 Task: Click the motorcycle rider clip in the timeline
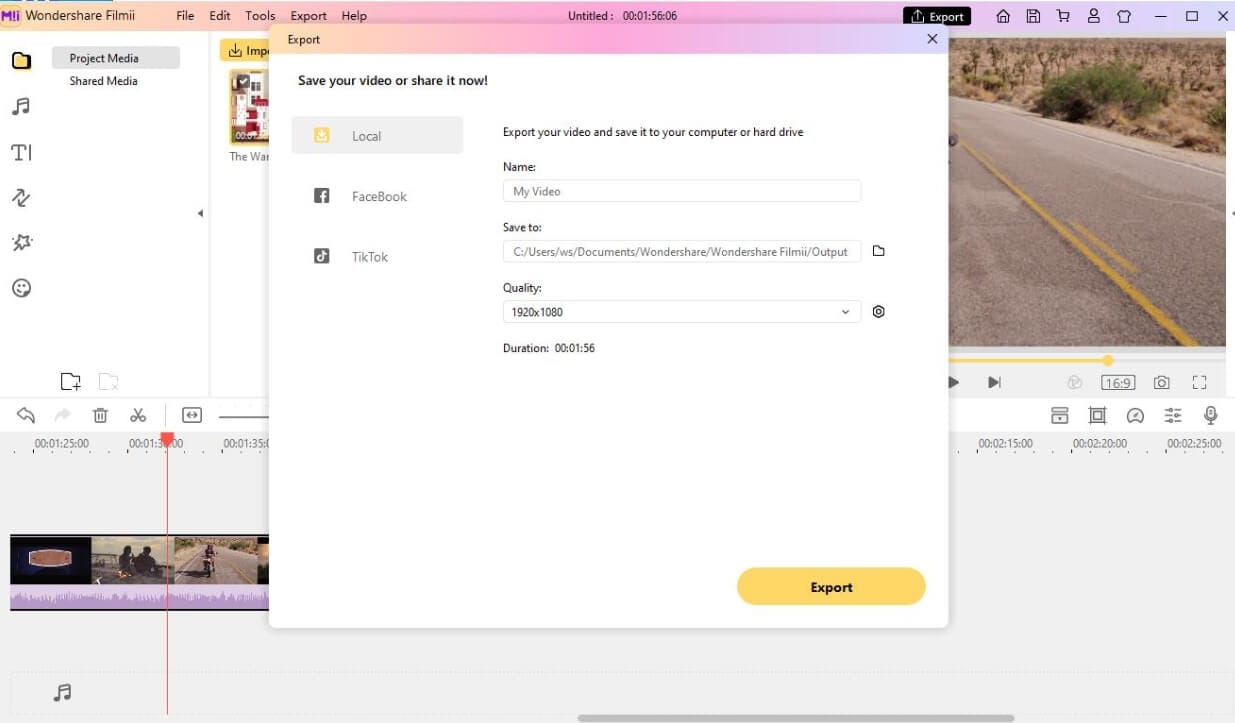click(214, 560)
